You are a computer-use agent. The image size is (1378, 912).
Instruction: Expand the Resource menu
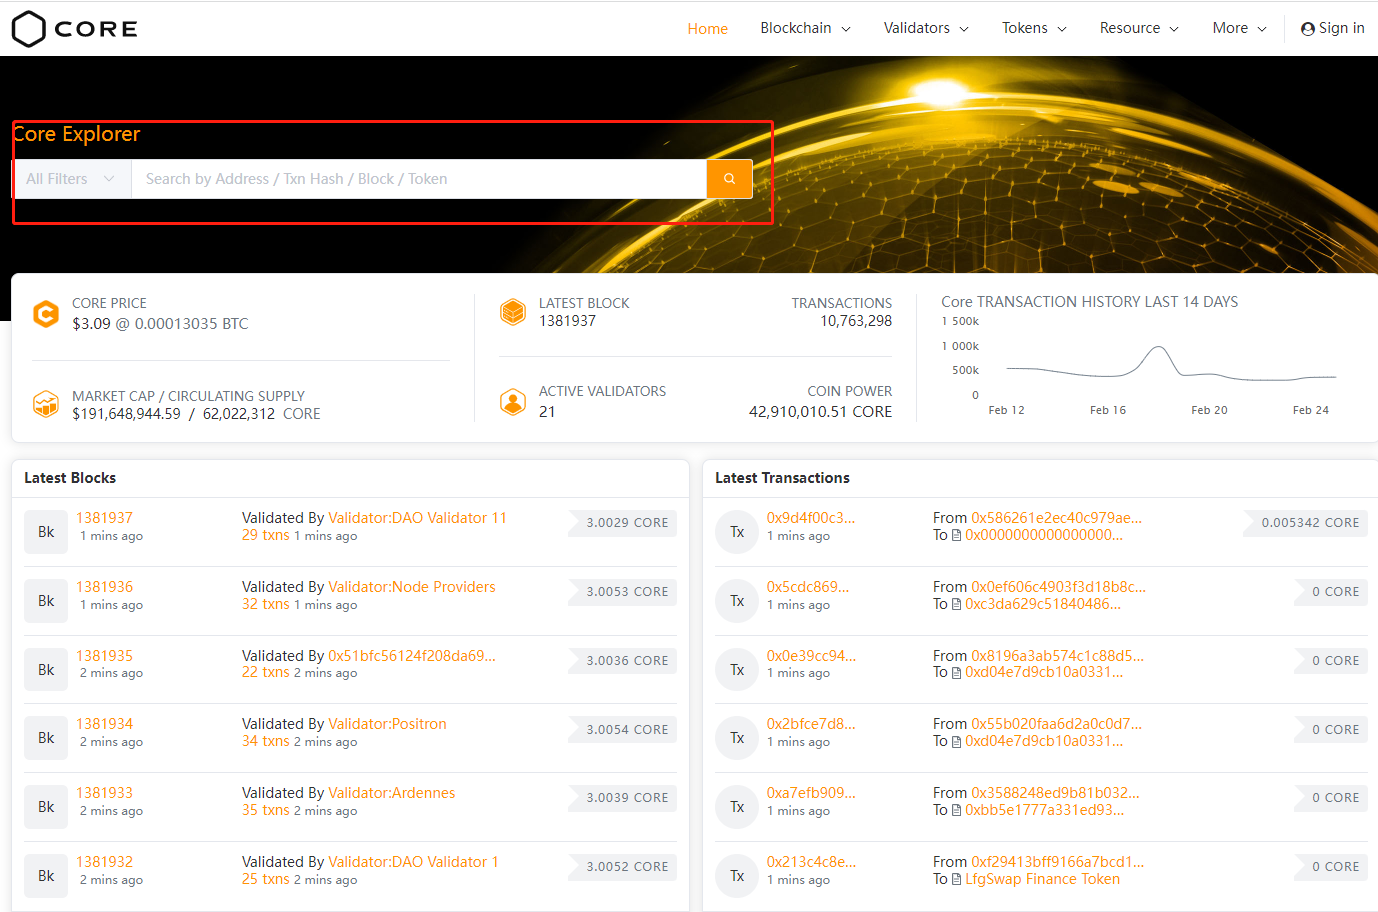(x=1139, y=28)
